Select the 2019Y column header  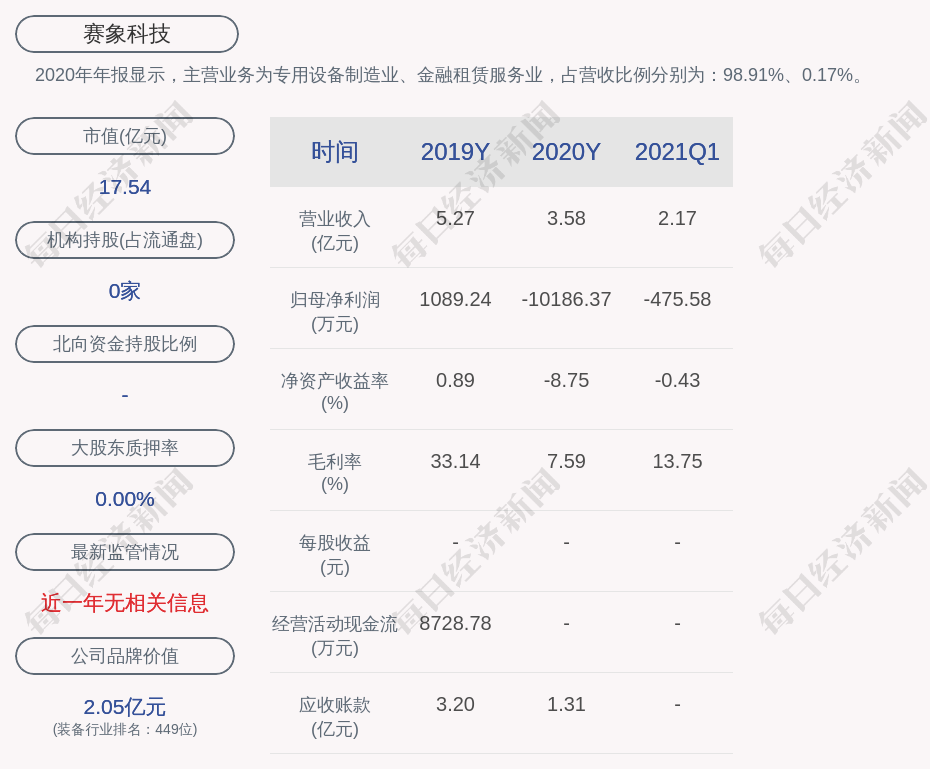point(456,152)
